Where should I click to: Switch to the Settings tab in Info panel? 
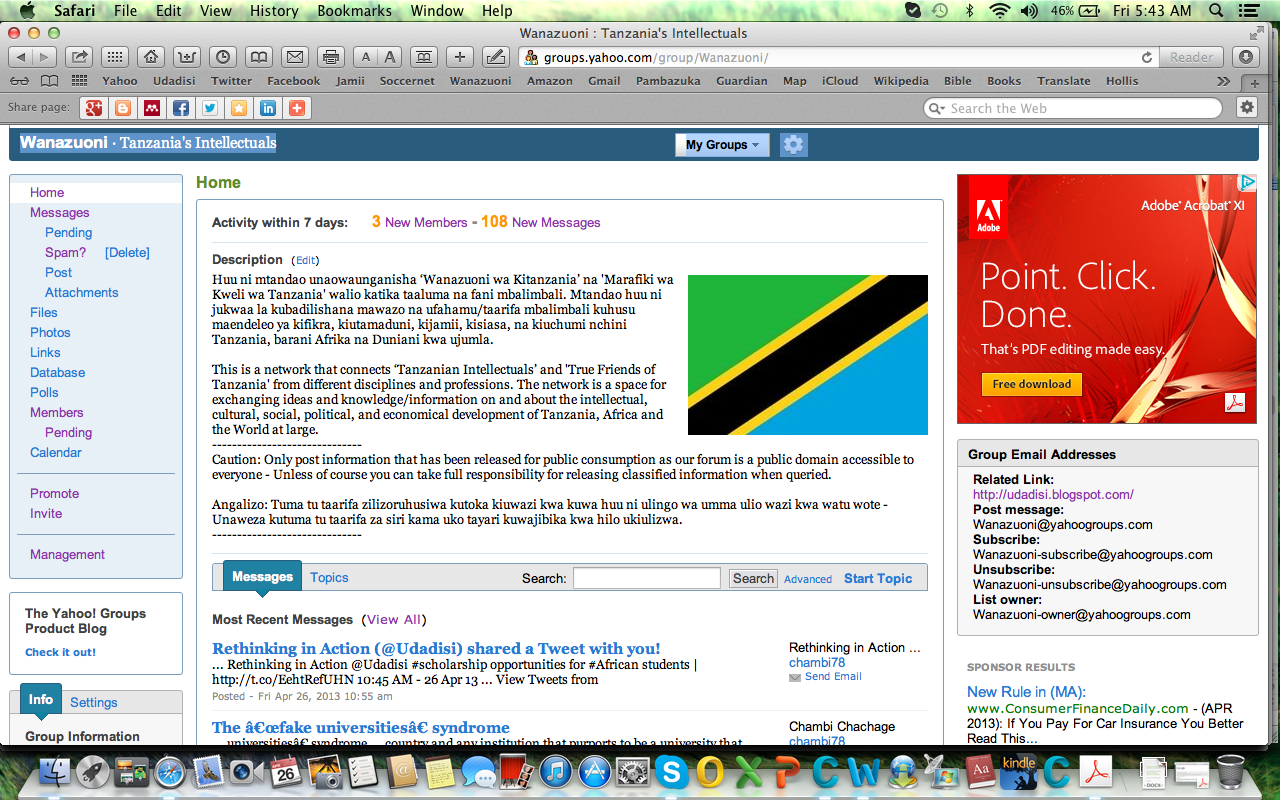[x=94, y=703]
